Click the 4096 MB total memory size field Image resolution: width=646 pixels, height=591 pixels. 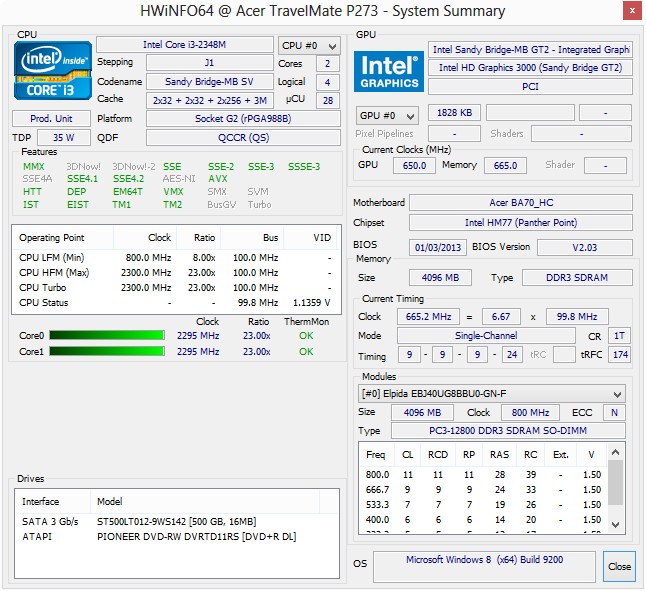click(x=440, y=278)
